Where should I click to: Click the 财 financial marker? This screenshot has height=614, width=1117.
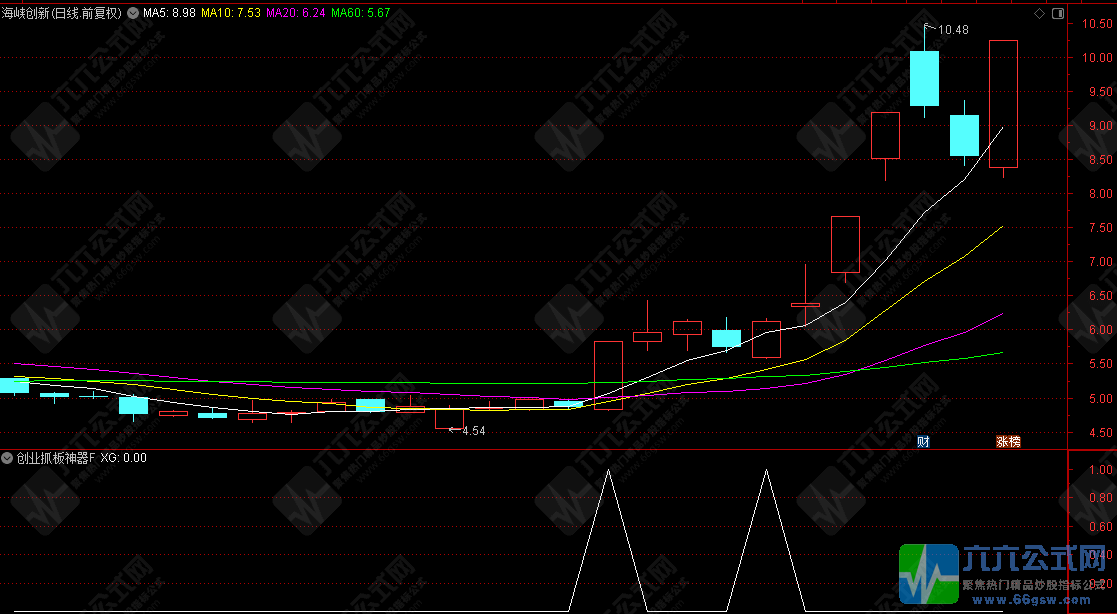point(923,441)
